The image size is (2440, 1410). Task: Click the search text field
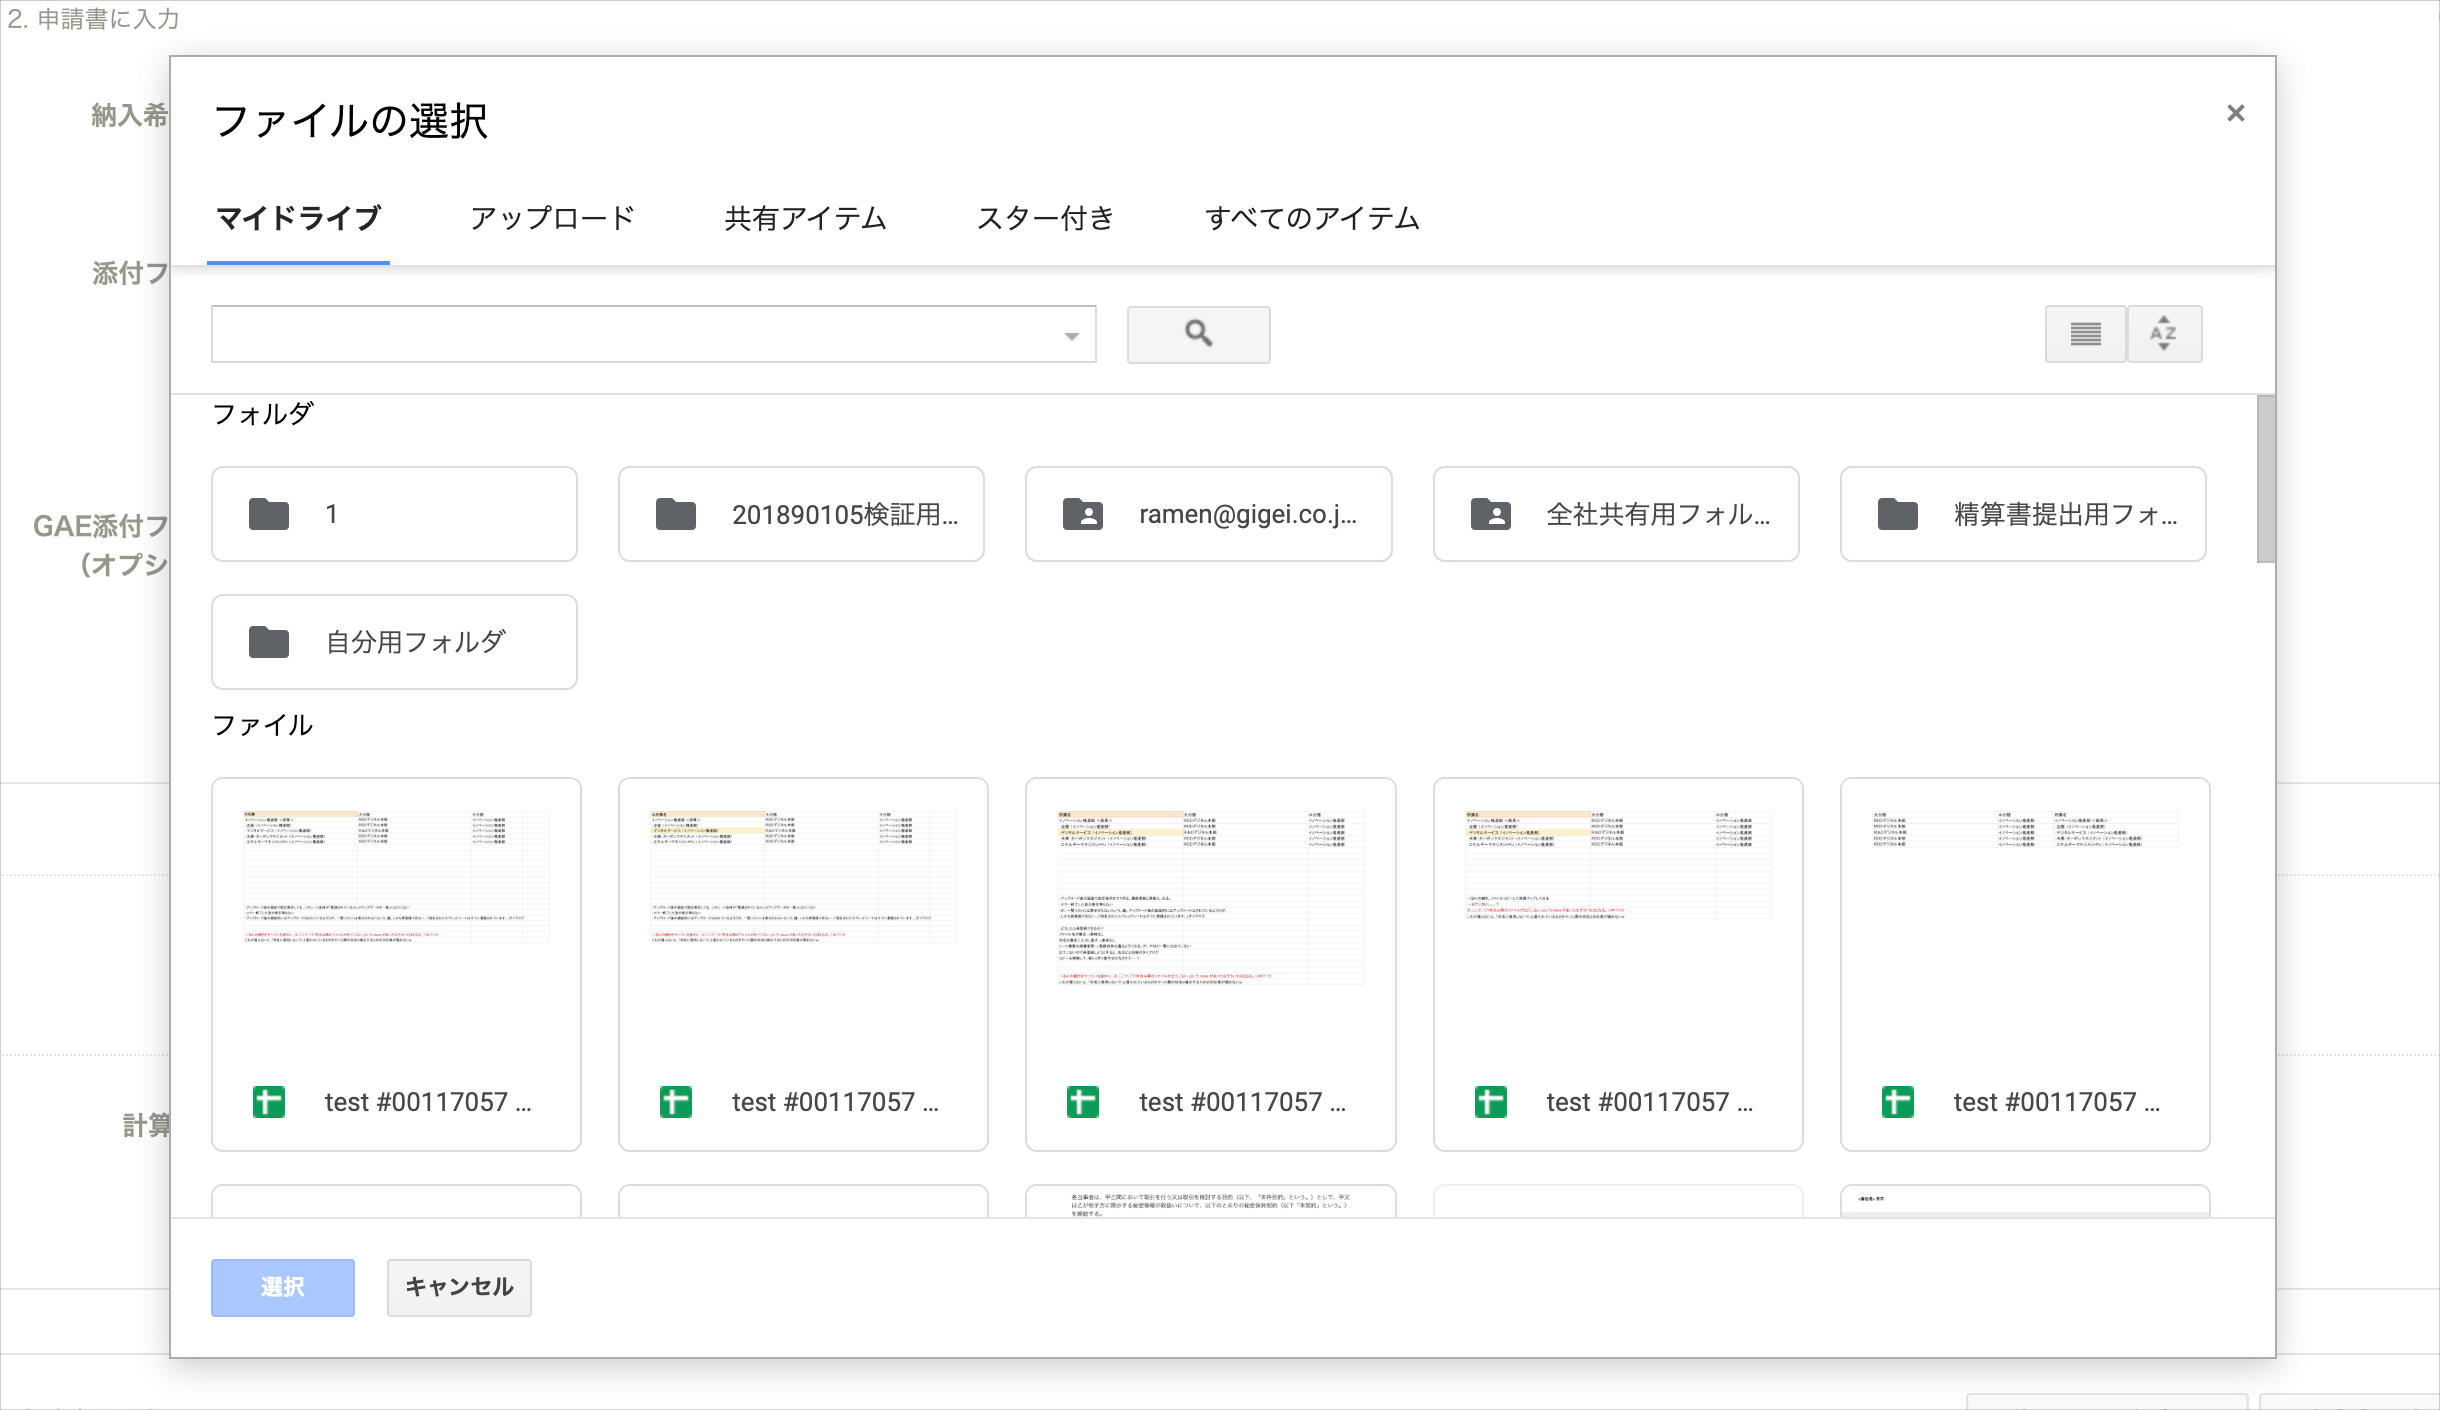[654, 334]
